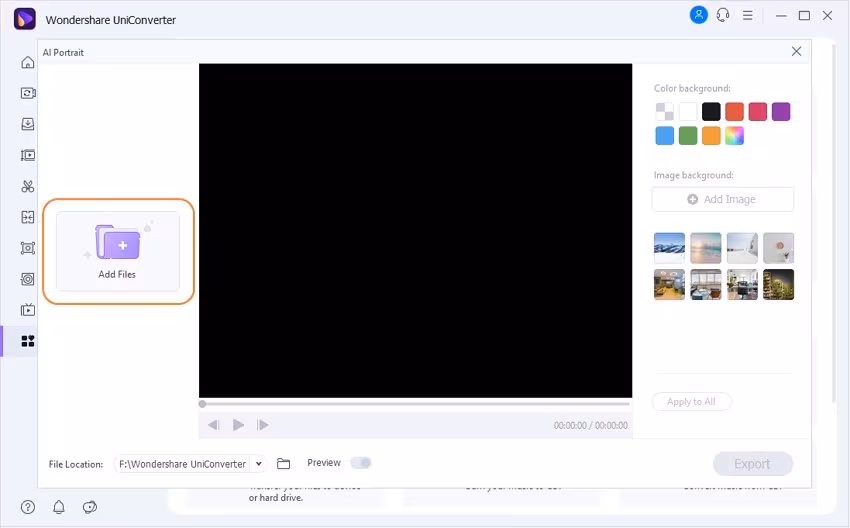
Task: Select the transparent checkerboard background swatch
Action: [665, 112]
